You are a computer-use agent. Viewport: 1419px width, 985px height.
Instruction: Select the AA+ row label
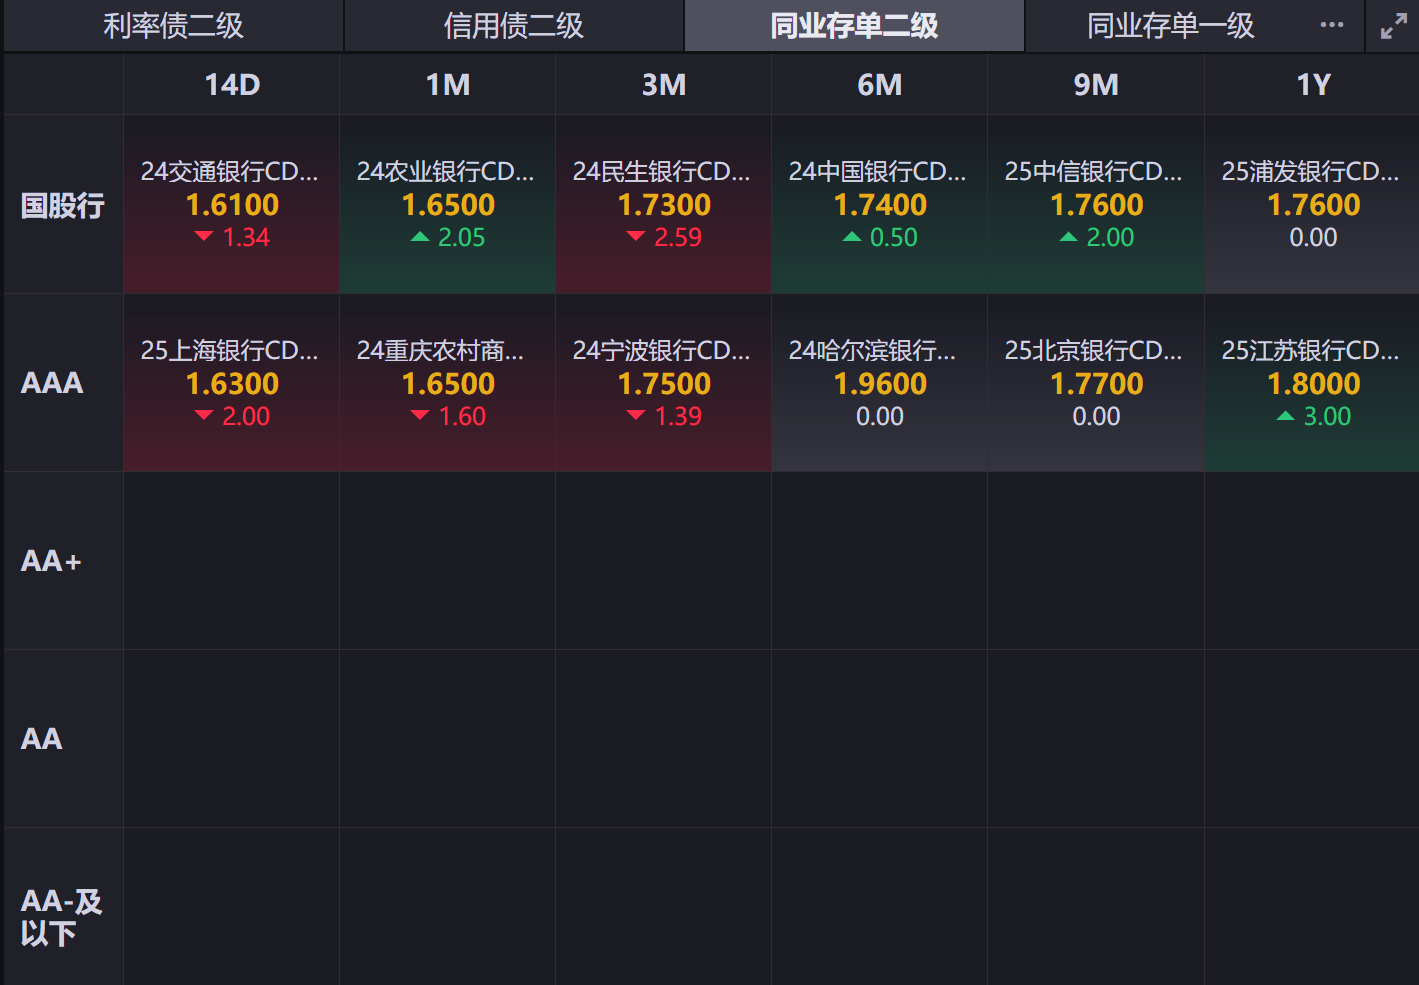51,561
